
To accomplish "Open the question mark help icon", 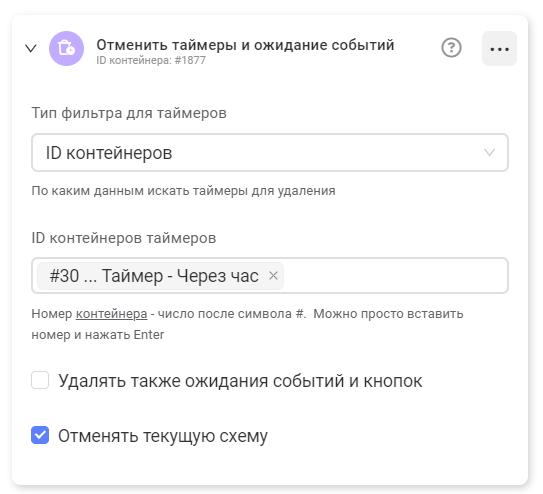I will coord(451,47).
